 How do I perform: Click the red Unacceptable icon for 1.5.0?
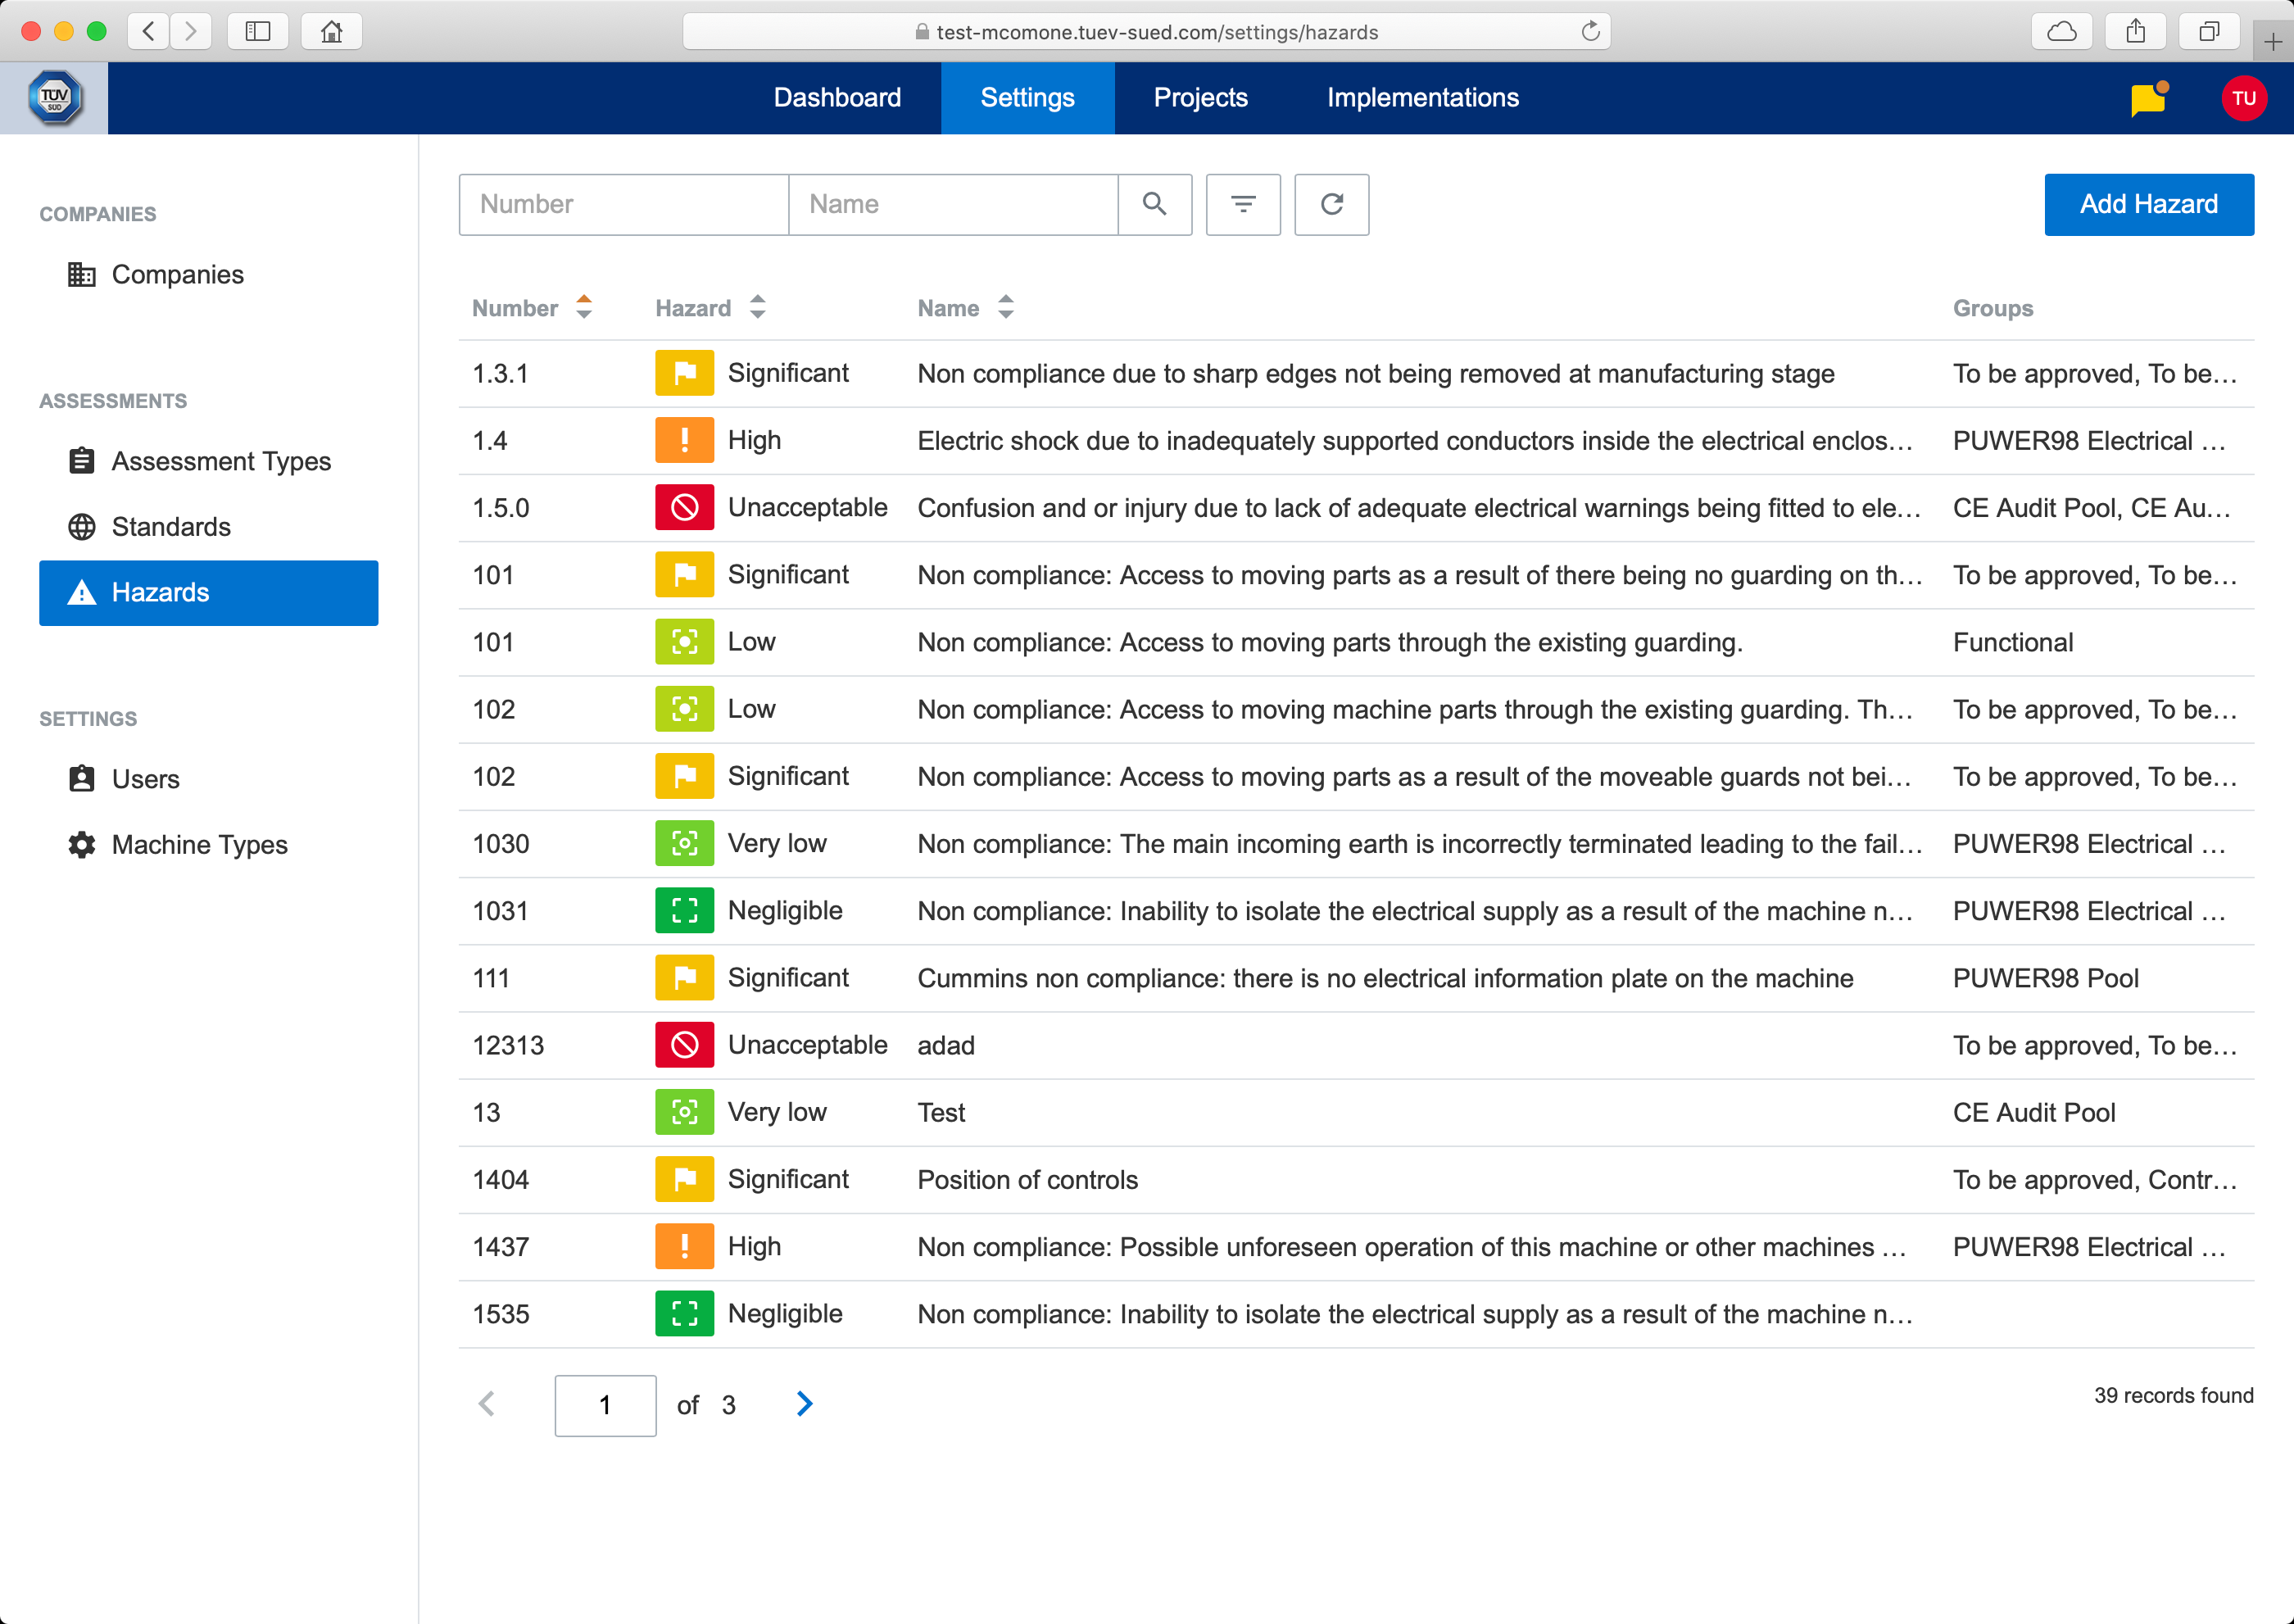coord(684,508)
